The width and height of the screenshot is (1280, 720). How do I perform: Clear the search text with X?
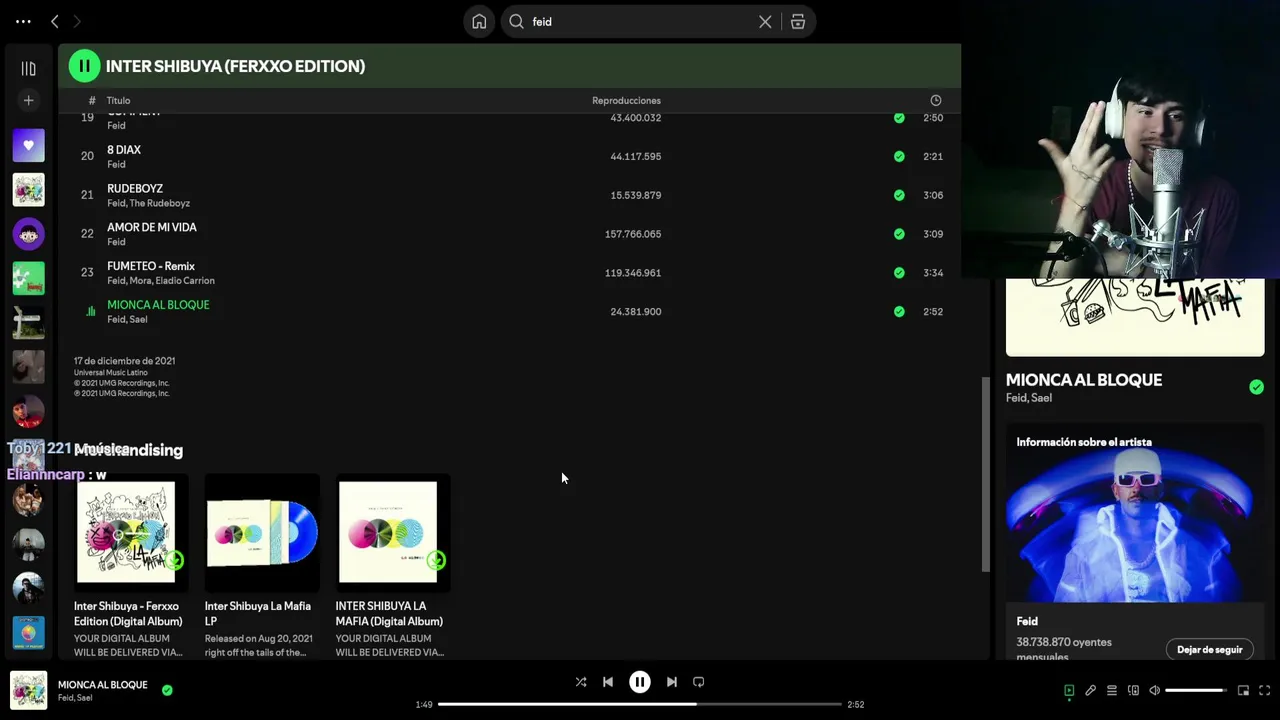coord(765,21)
